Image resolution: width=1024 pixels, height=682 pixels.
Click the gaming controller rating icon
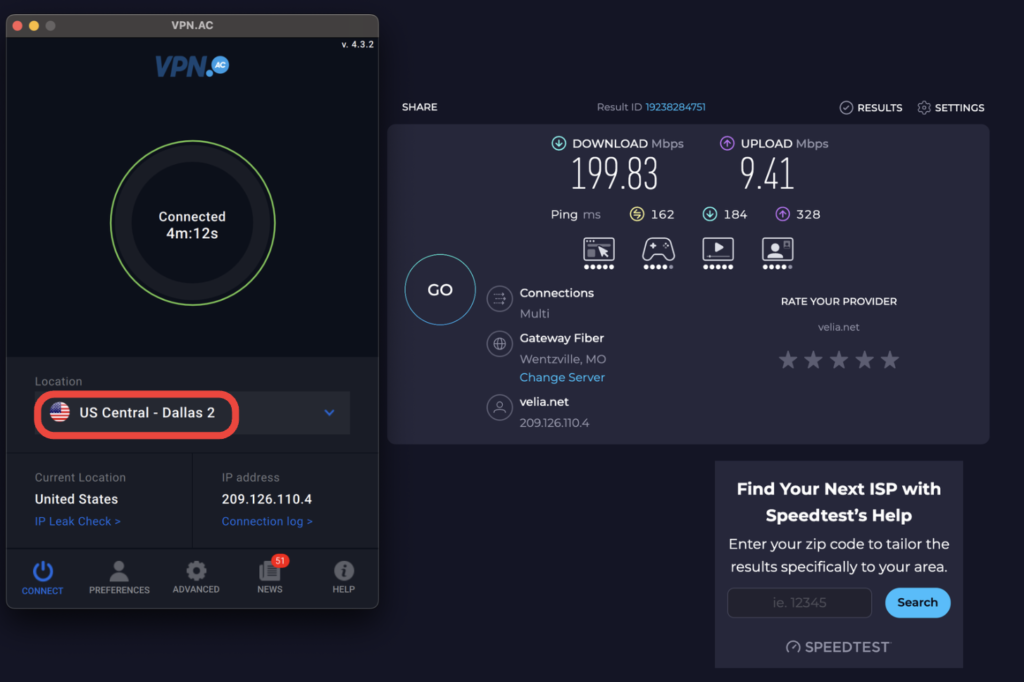[x=658, y=253]
